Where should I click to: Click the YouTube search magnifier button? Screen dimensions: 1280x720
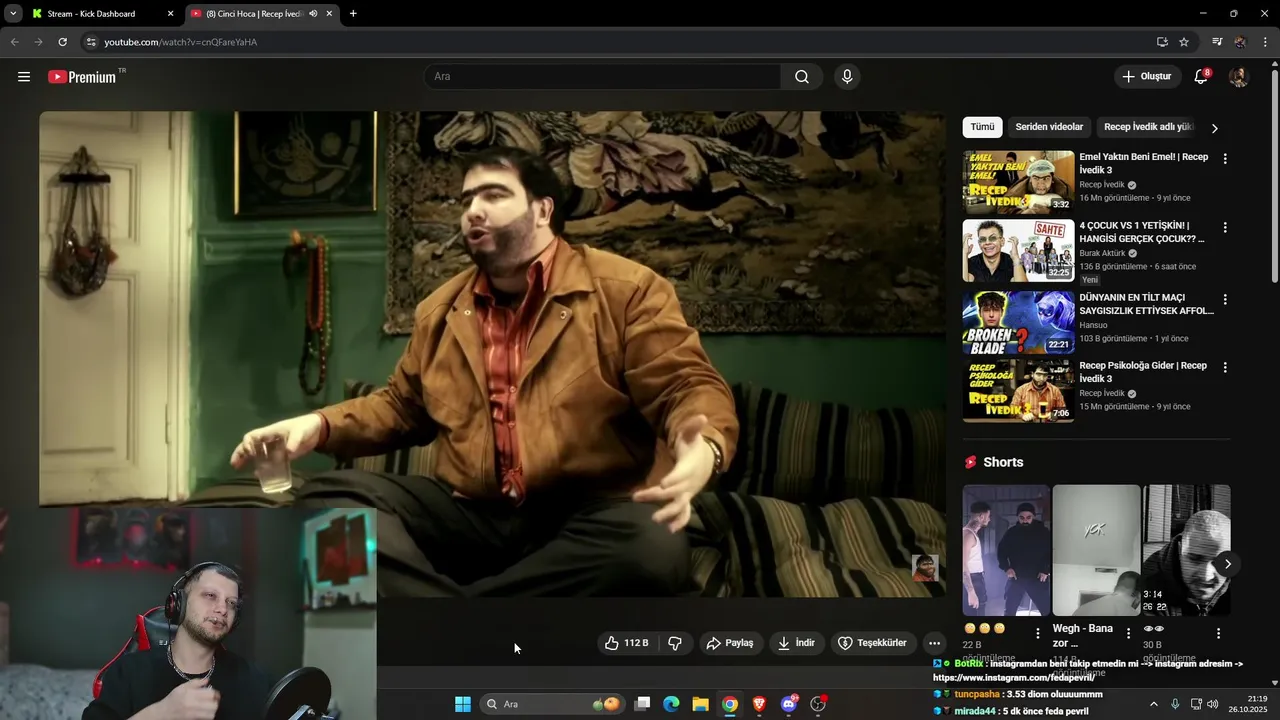802,77
